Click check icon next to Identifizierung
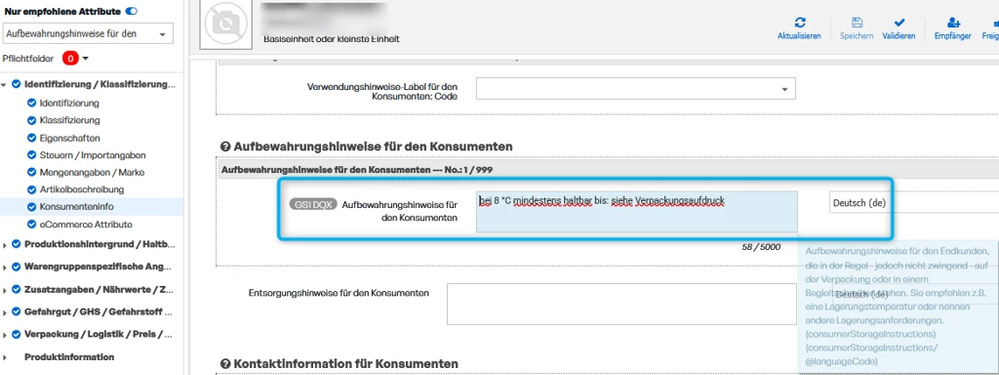999x375 pixels. coord(31,103)
